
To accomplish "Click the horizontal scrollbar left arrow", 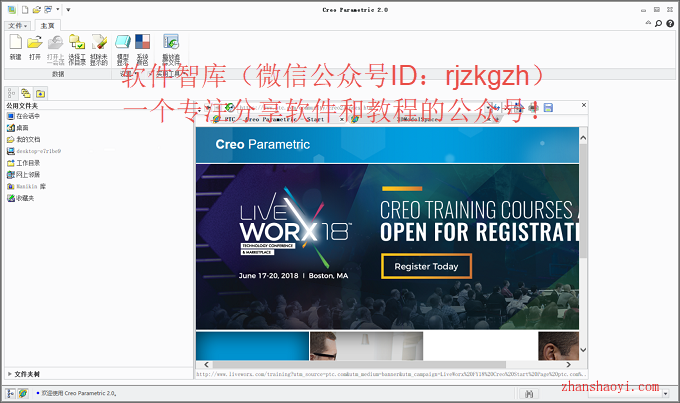I will (206, 365).
